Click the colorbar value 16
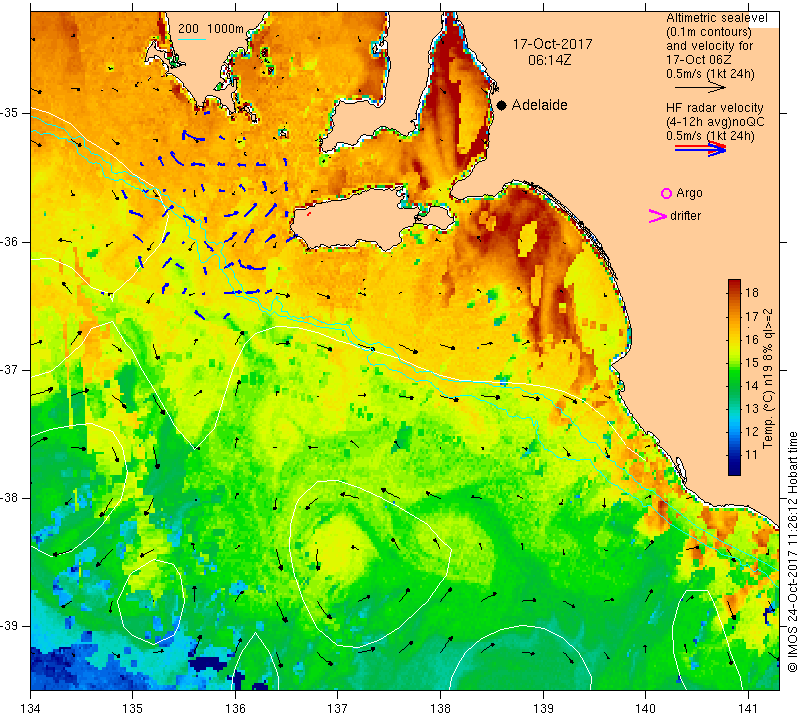Image resolution: width=800 pixels, height=720 pixels. (x=752, y=339)
